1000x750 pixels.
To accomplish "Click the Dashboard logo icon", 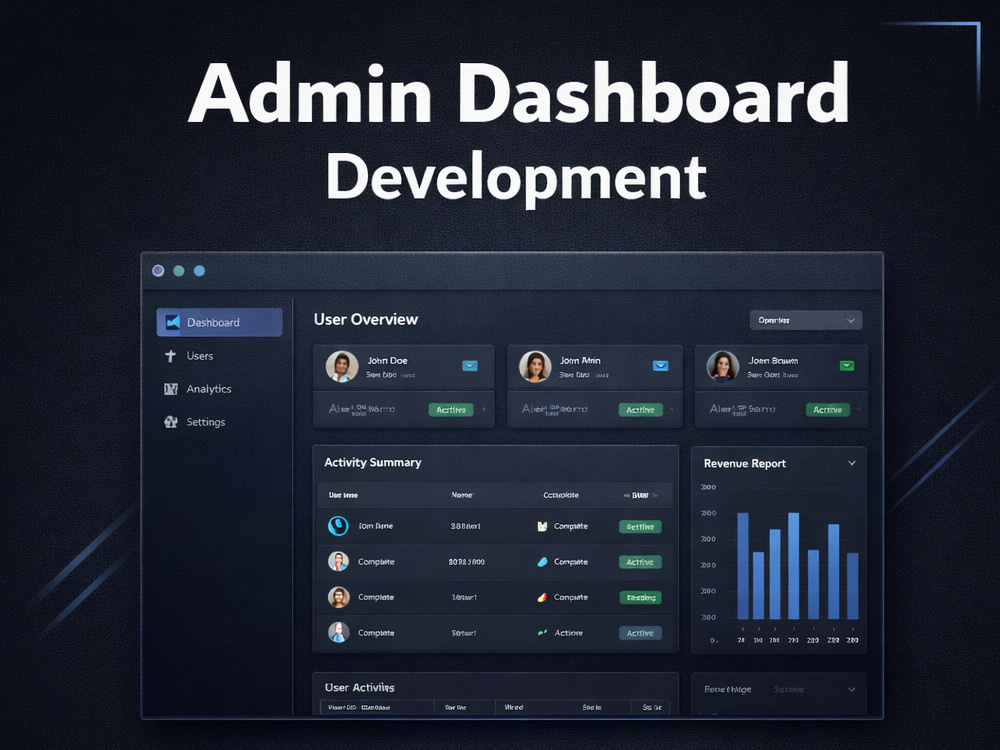I will (172, 322).
